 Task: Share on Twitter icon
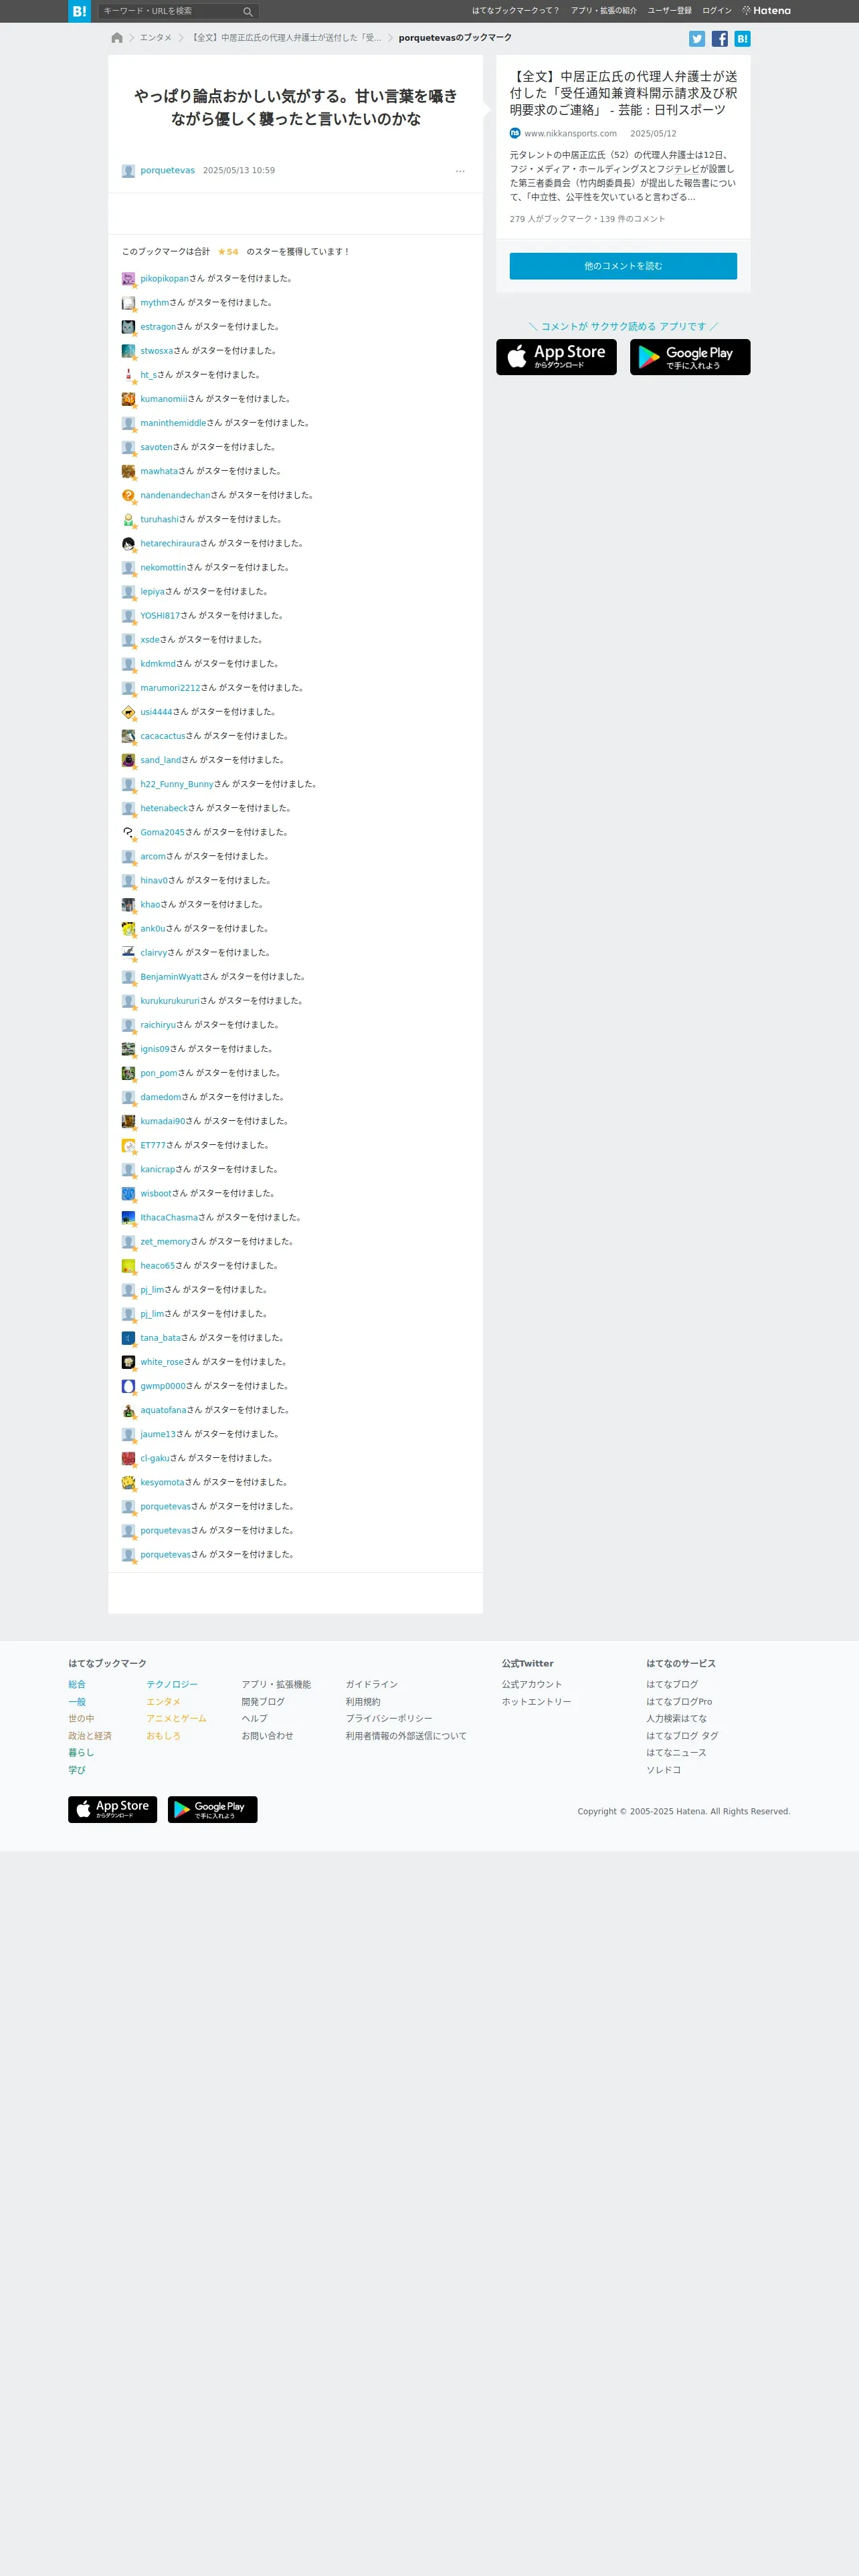(x=697, y=39)
